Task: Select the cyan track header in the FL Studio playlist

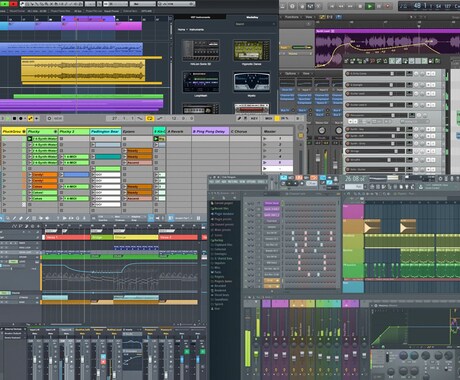Action: pyautogui.click(x=353, y=287)
